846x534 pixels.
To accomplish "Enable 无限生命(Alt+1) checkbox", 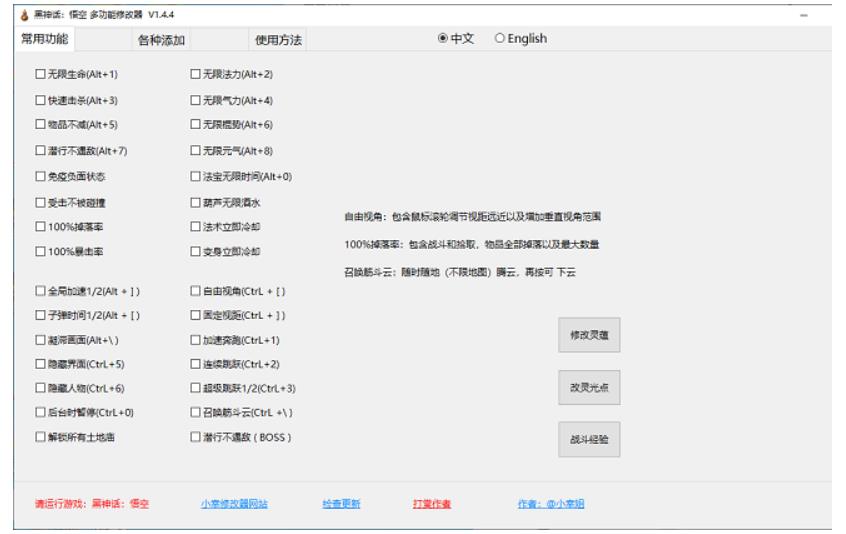I will 40,74.
